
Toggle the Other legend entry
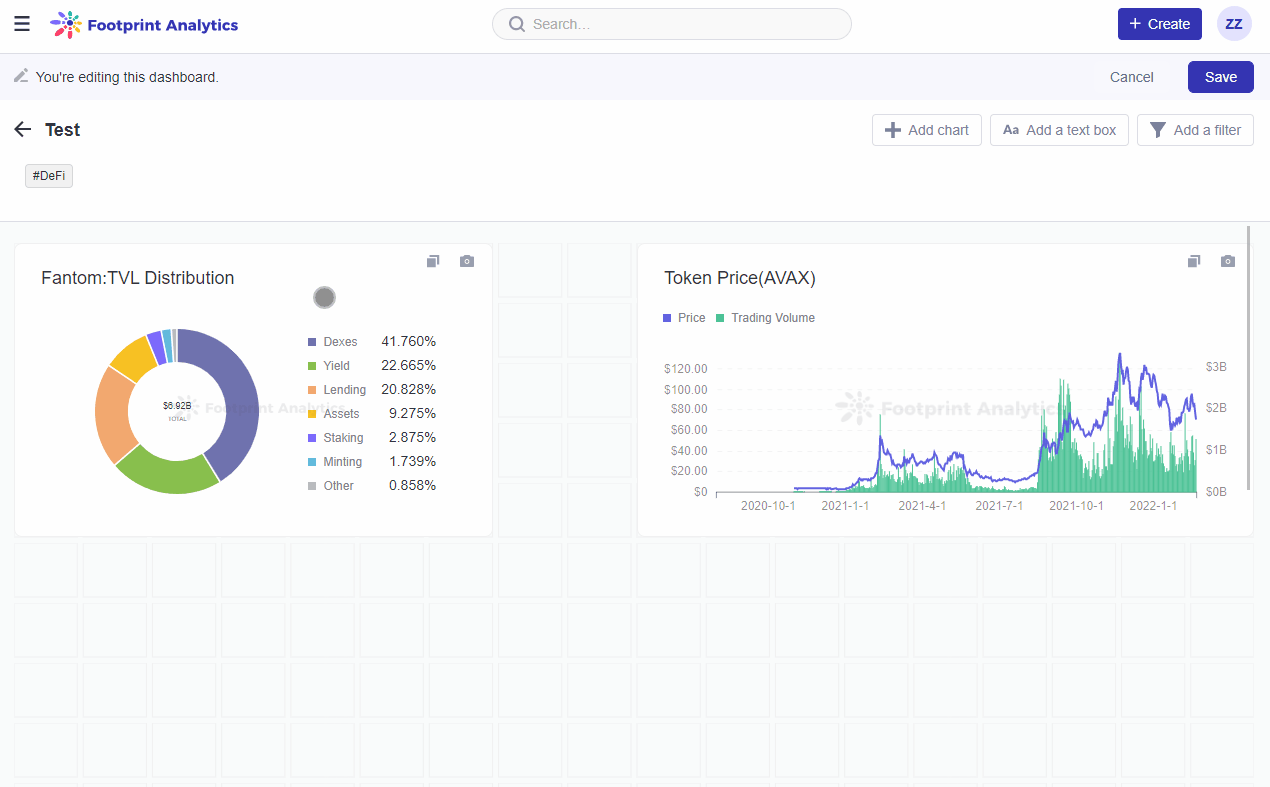[331, 486]
